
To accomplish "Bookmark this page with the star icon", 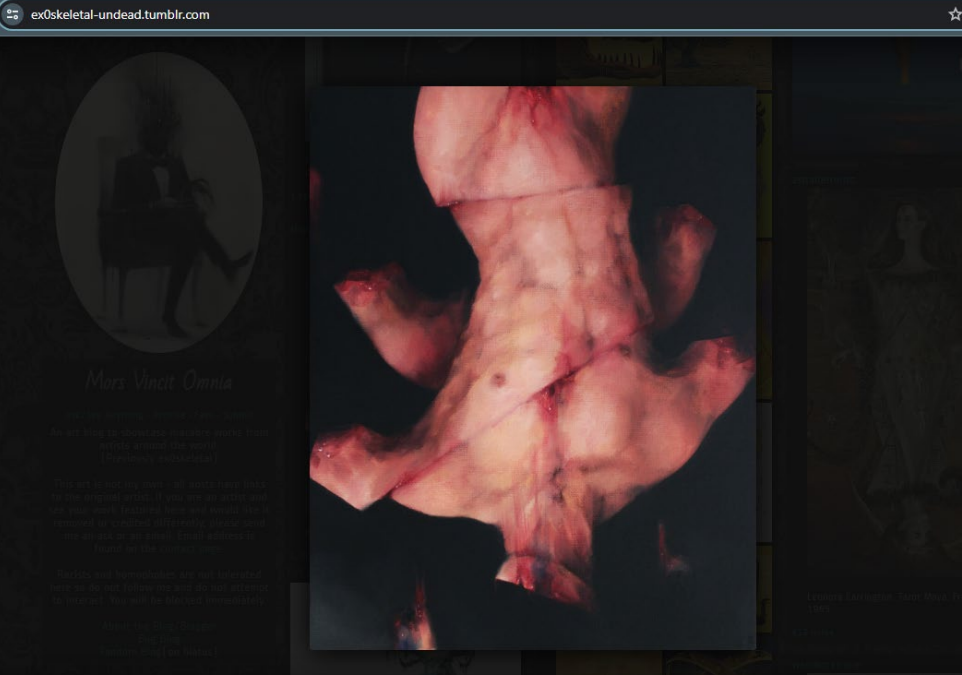I will click(954, 14).
